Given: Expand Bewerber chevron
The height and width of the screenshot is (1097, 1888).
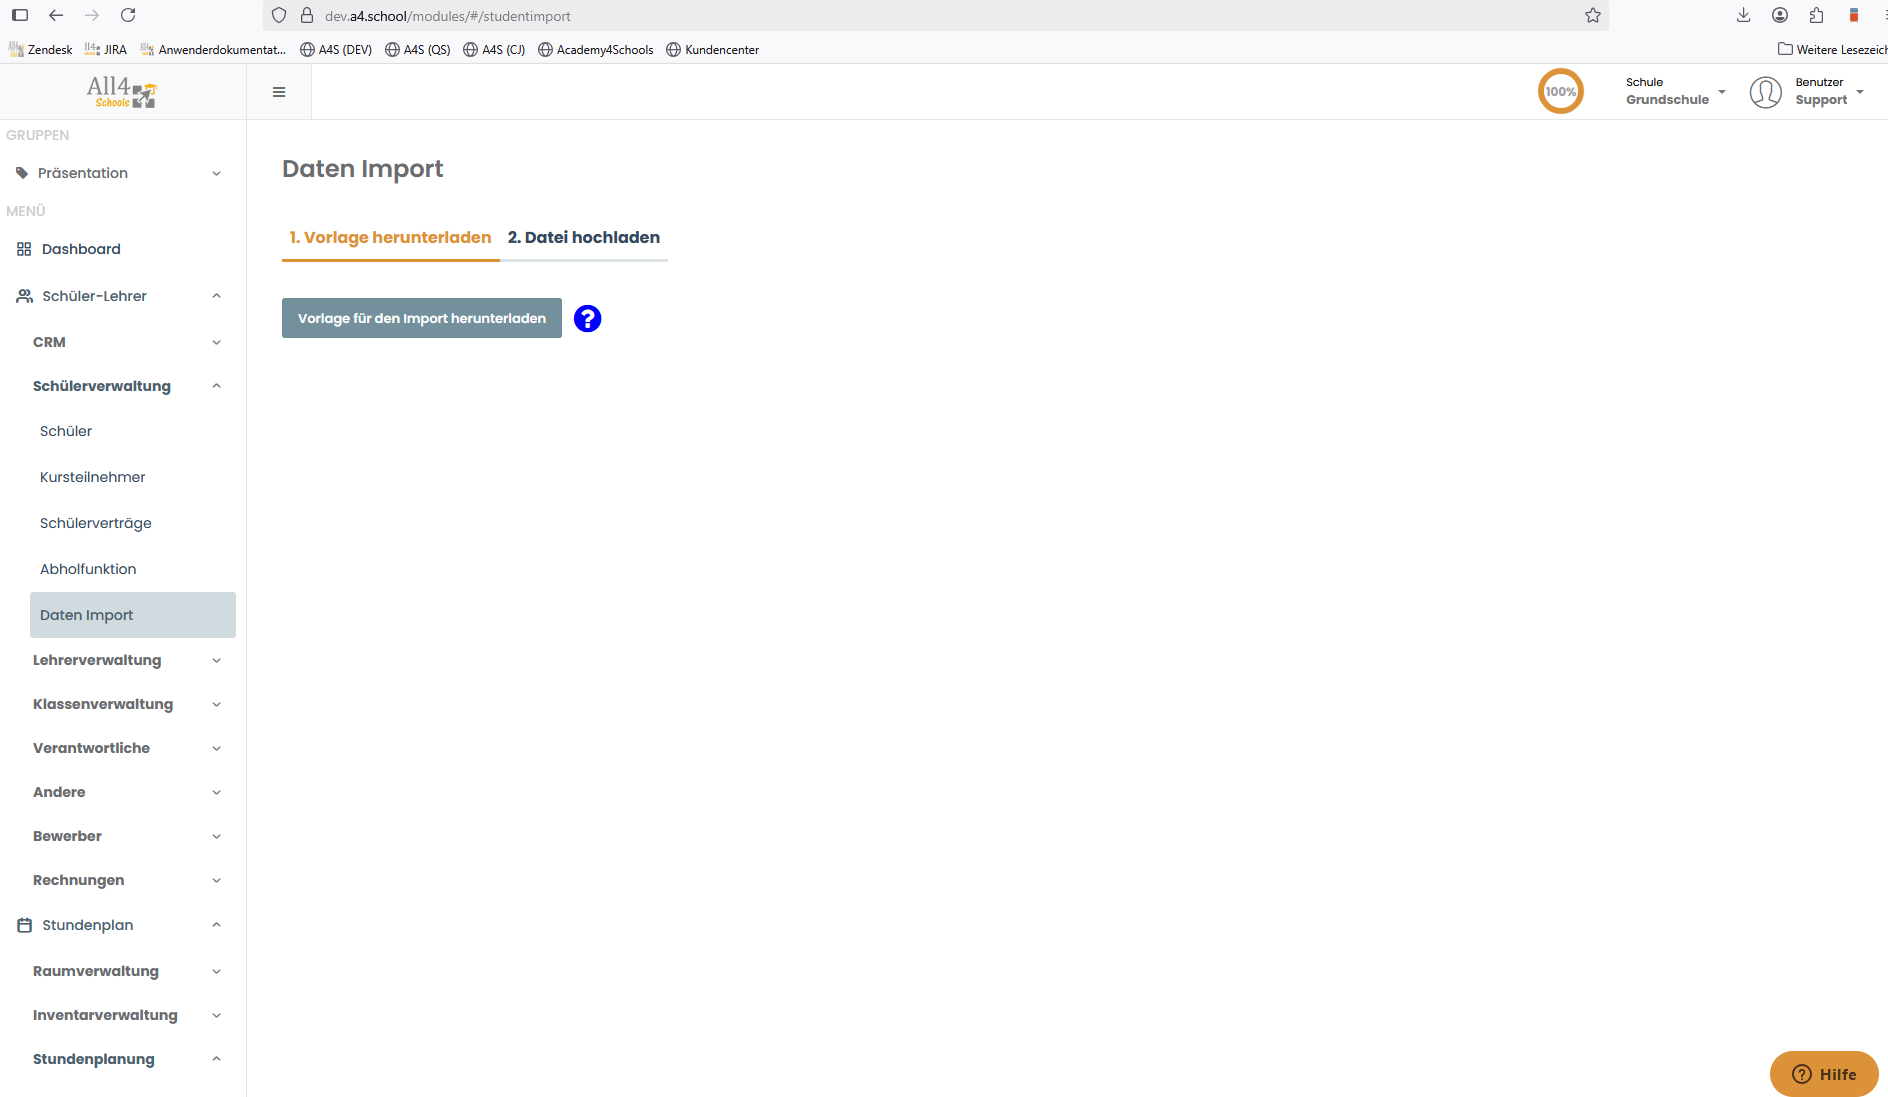Looking at the screenshot, I should 216,836.
